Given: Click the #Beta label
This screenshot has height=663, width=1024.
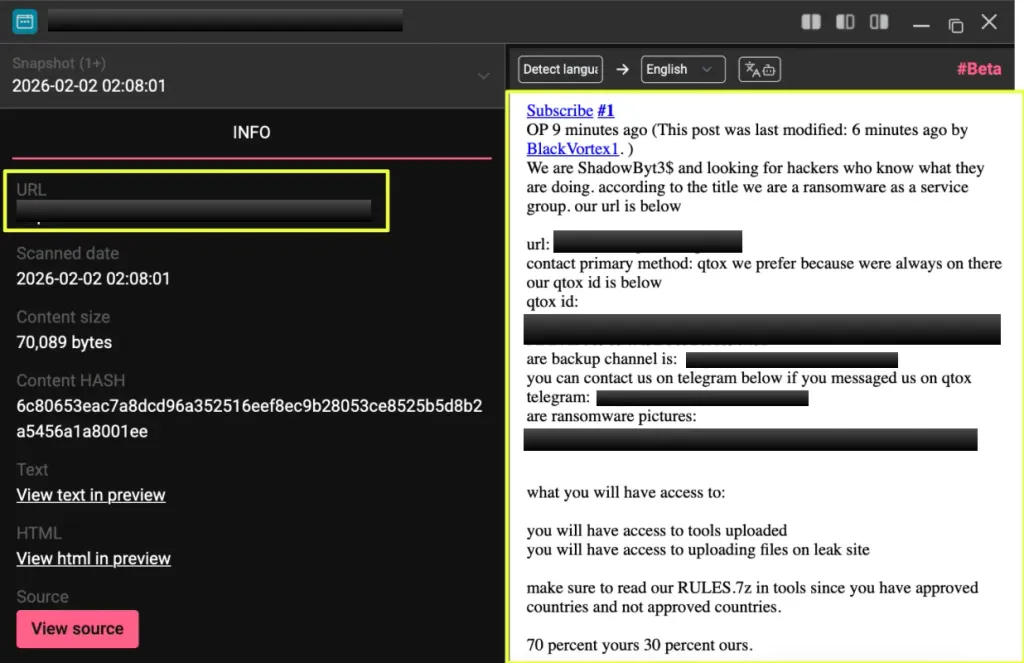Looking at the screenshot, I should 978,69.
